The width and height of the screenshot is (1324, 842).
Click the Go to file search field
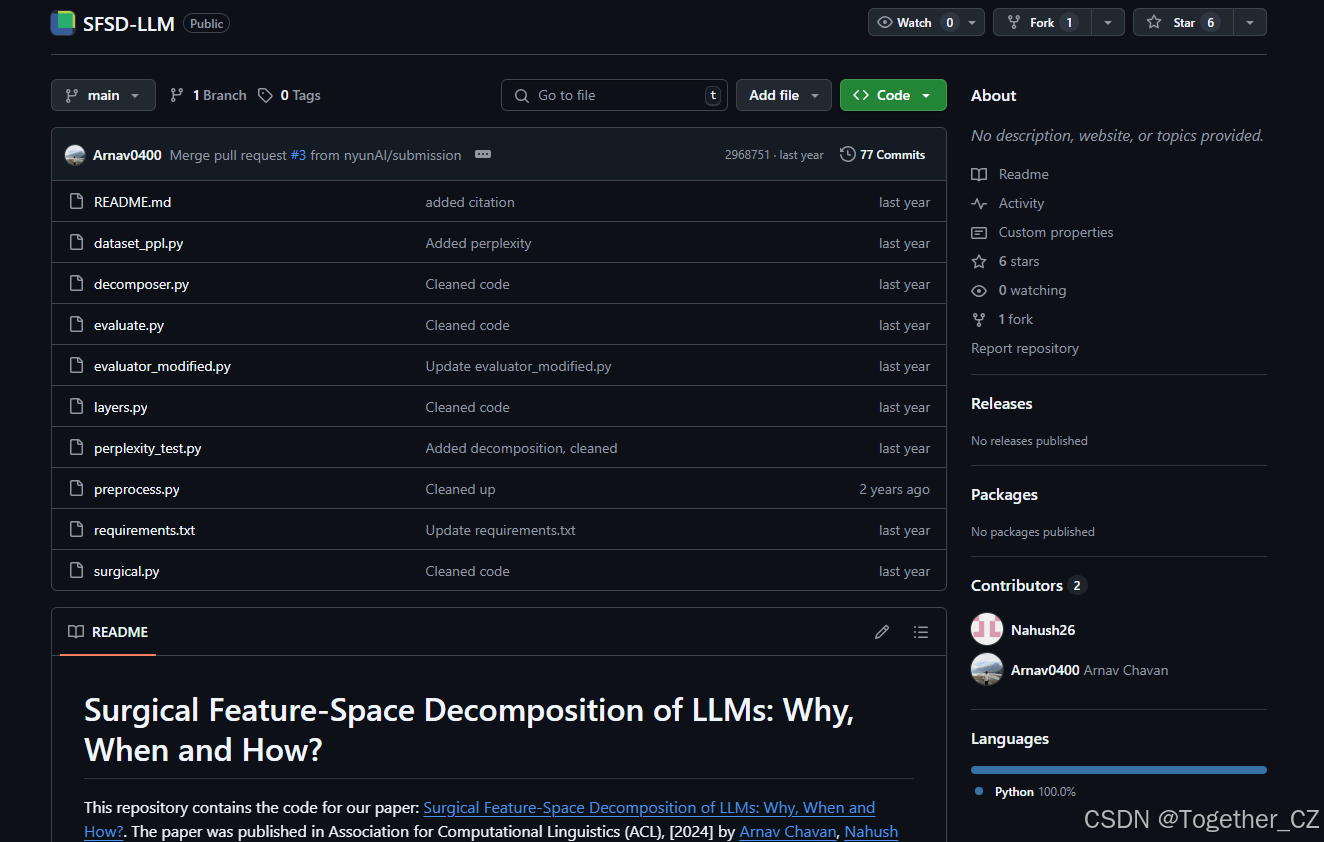(613, 94)
